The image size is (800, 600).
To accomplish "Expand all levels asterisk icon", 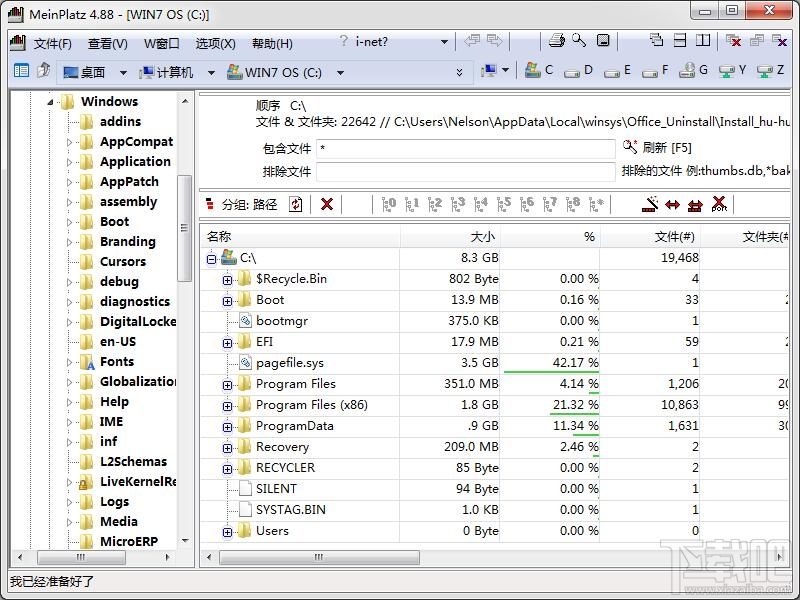I will 596,204.
